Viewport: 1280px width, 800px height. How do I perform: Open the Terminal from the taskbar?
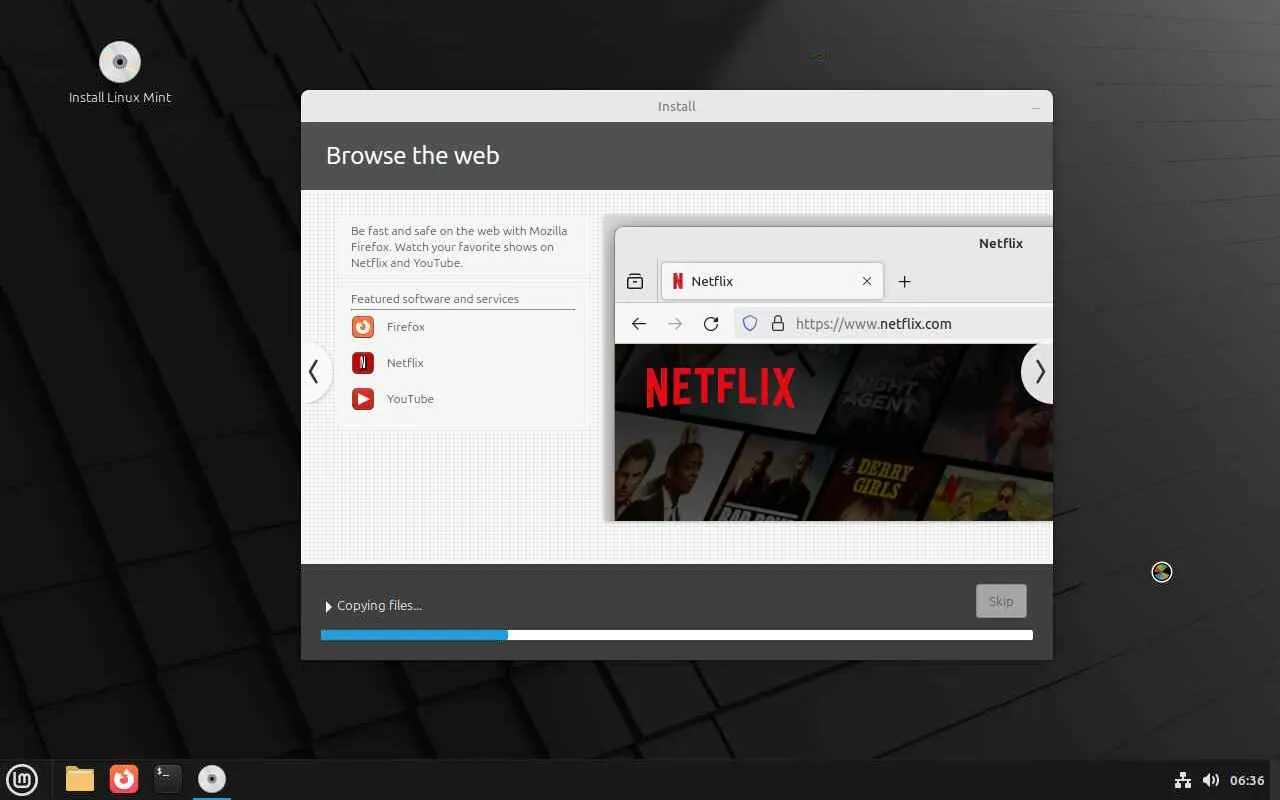point(168,779)
